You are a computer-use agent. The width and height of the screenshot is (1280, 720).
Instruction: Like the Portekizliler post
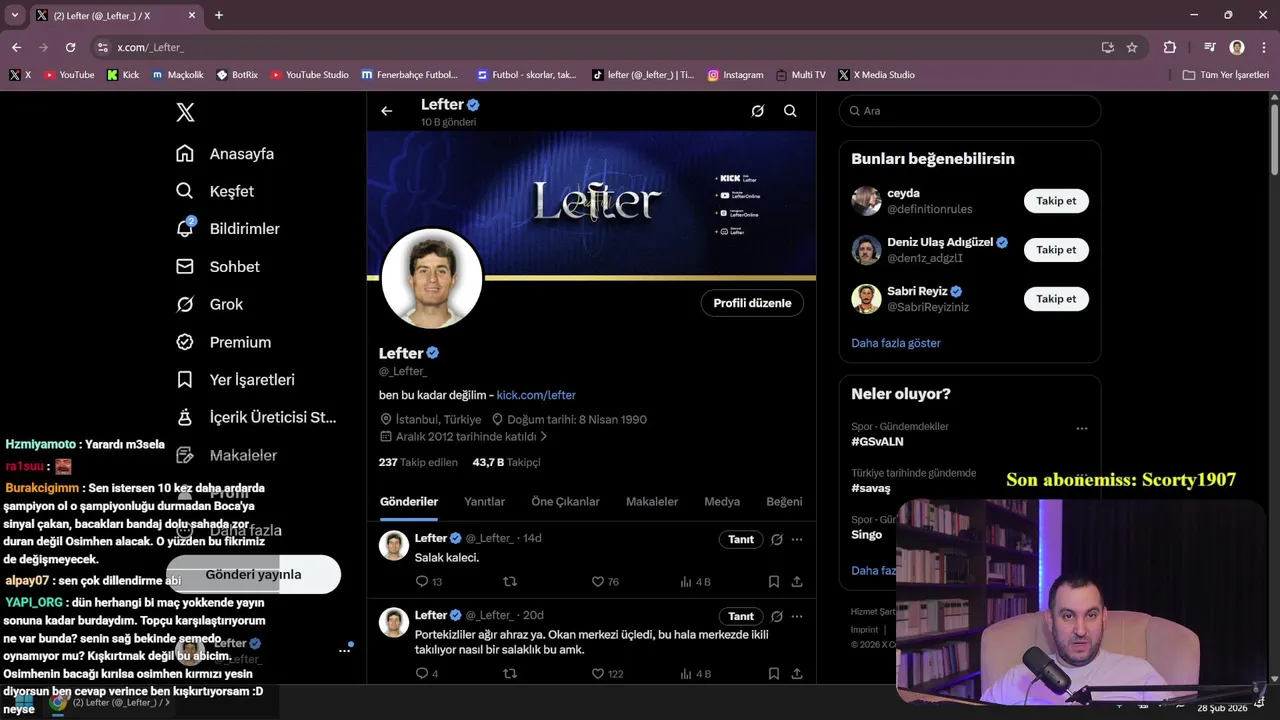pyautogui.click(x=607, y=673)
